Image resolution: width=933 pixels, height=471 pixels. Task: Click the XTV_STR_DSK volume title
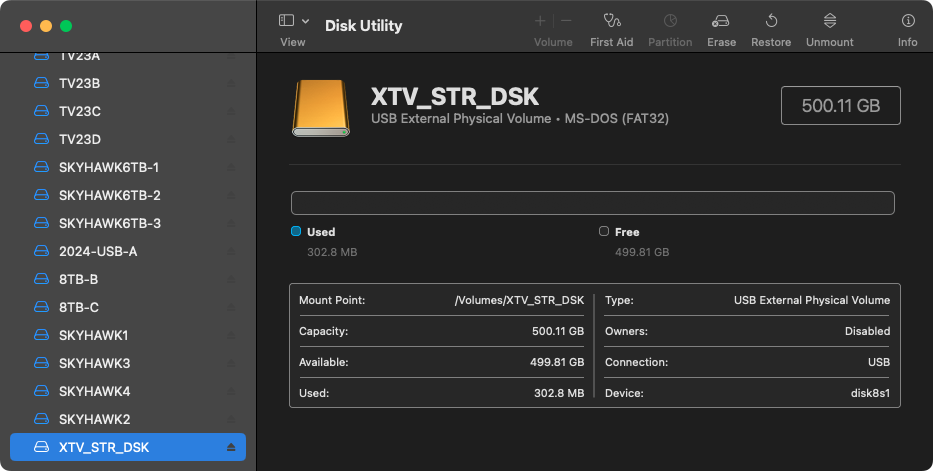(455, 96)
